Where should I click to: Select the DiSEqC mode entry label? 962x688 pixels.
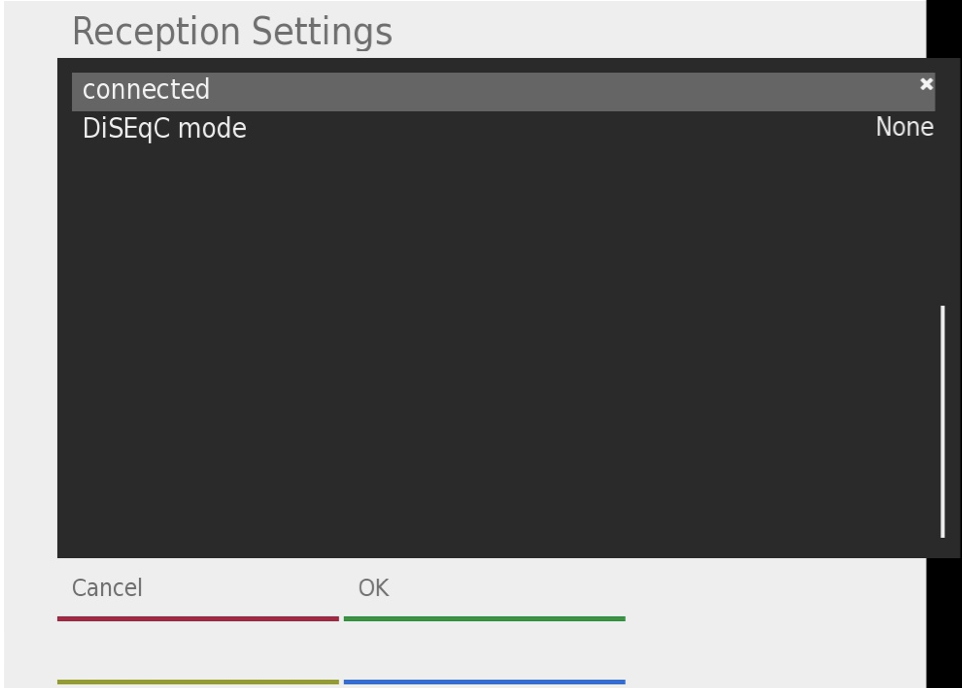[x=164, y=129]
